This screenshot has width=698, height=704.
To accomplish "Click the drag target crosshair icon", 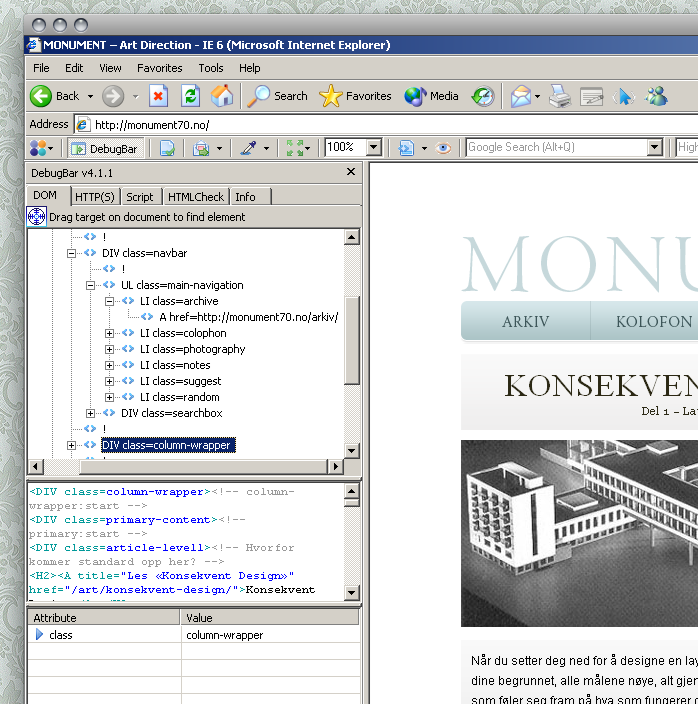I will click(36, 217).
